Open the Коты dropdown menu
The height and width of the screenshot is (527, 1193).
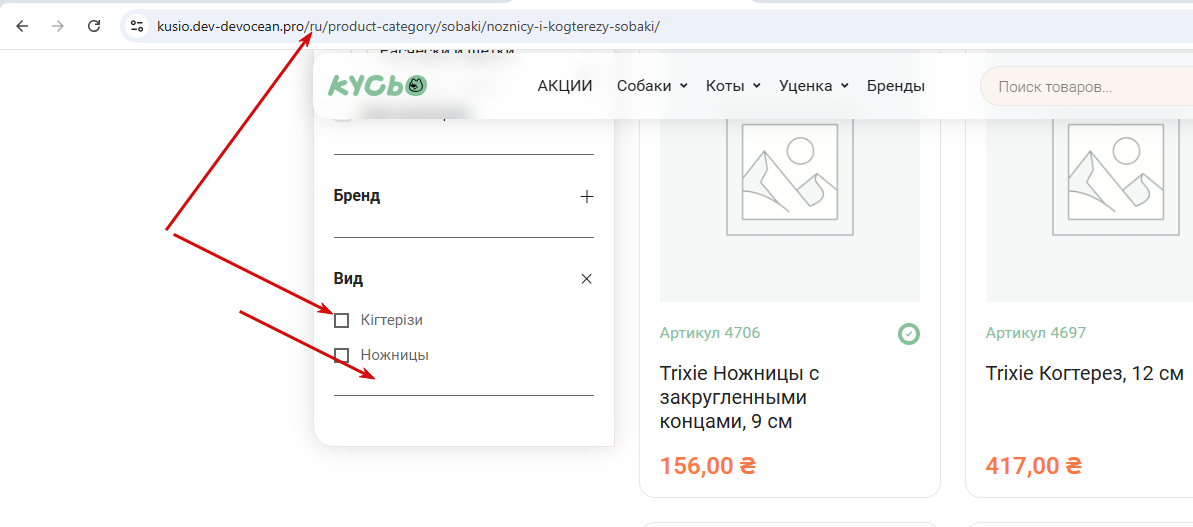click(732, 86)
